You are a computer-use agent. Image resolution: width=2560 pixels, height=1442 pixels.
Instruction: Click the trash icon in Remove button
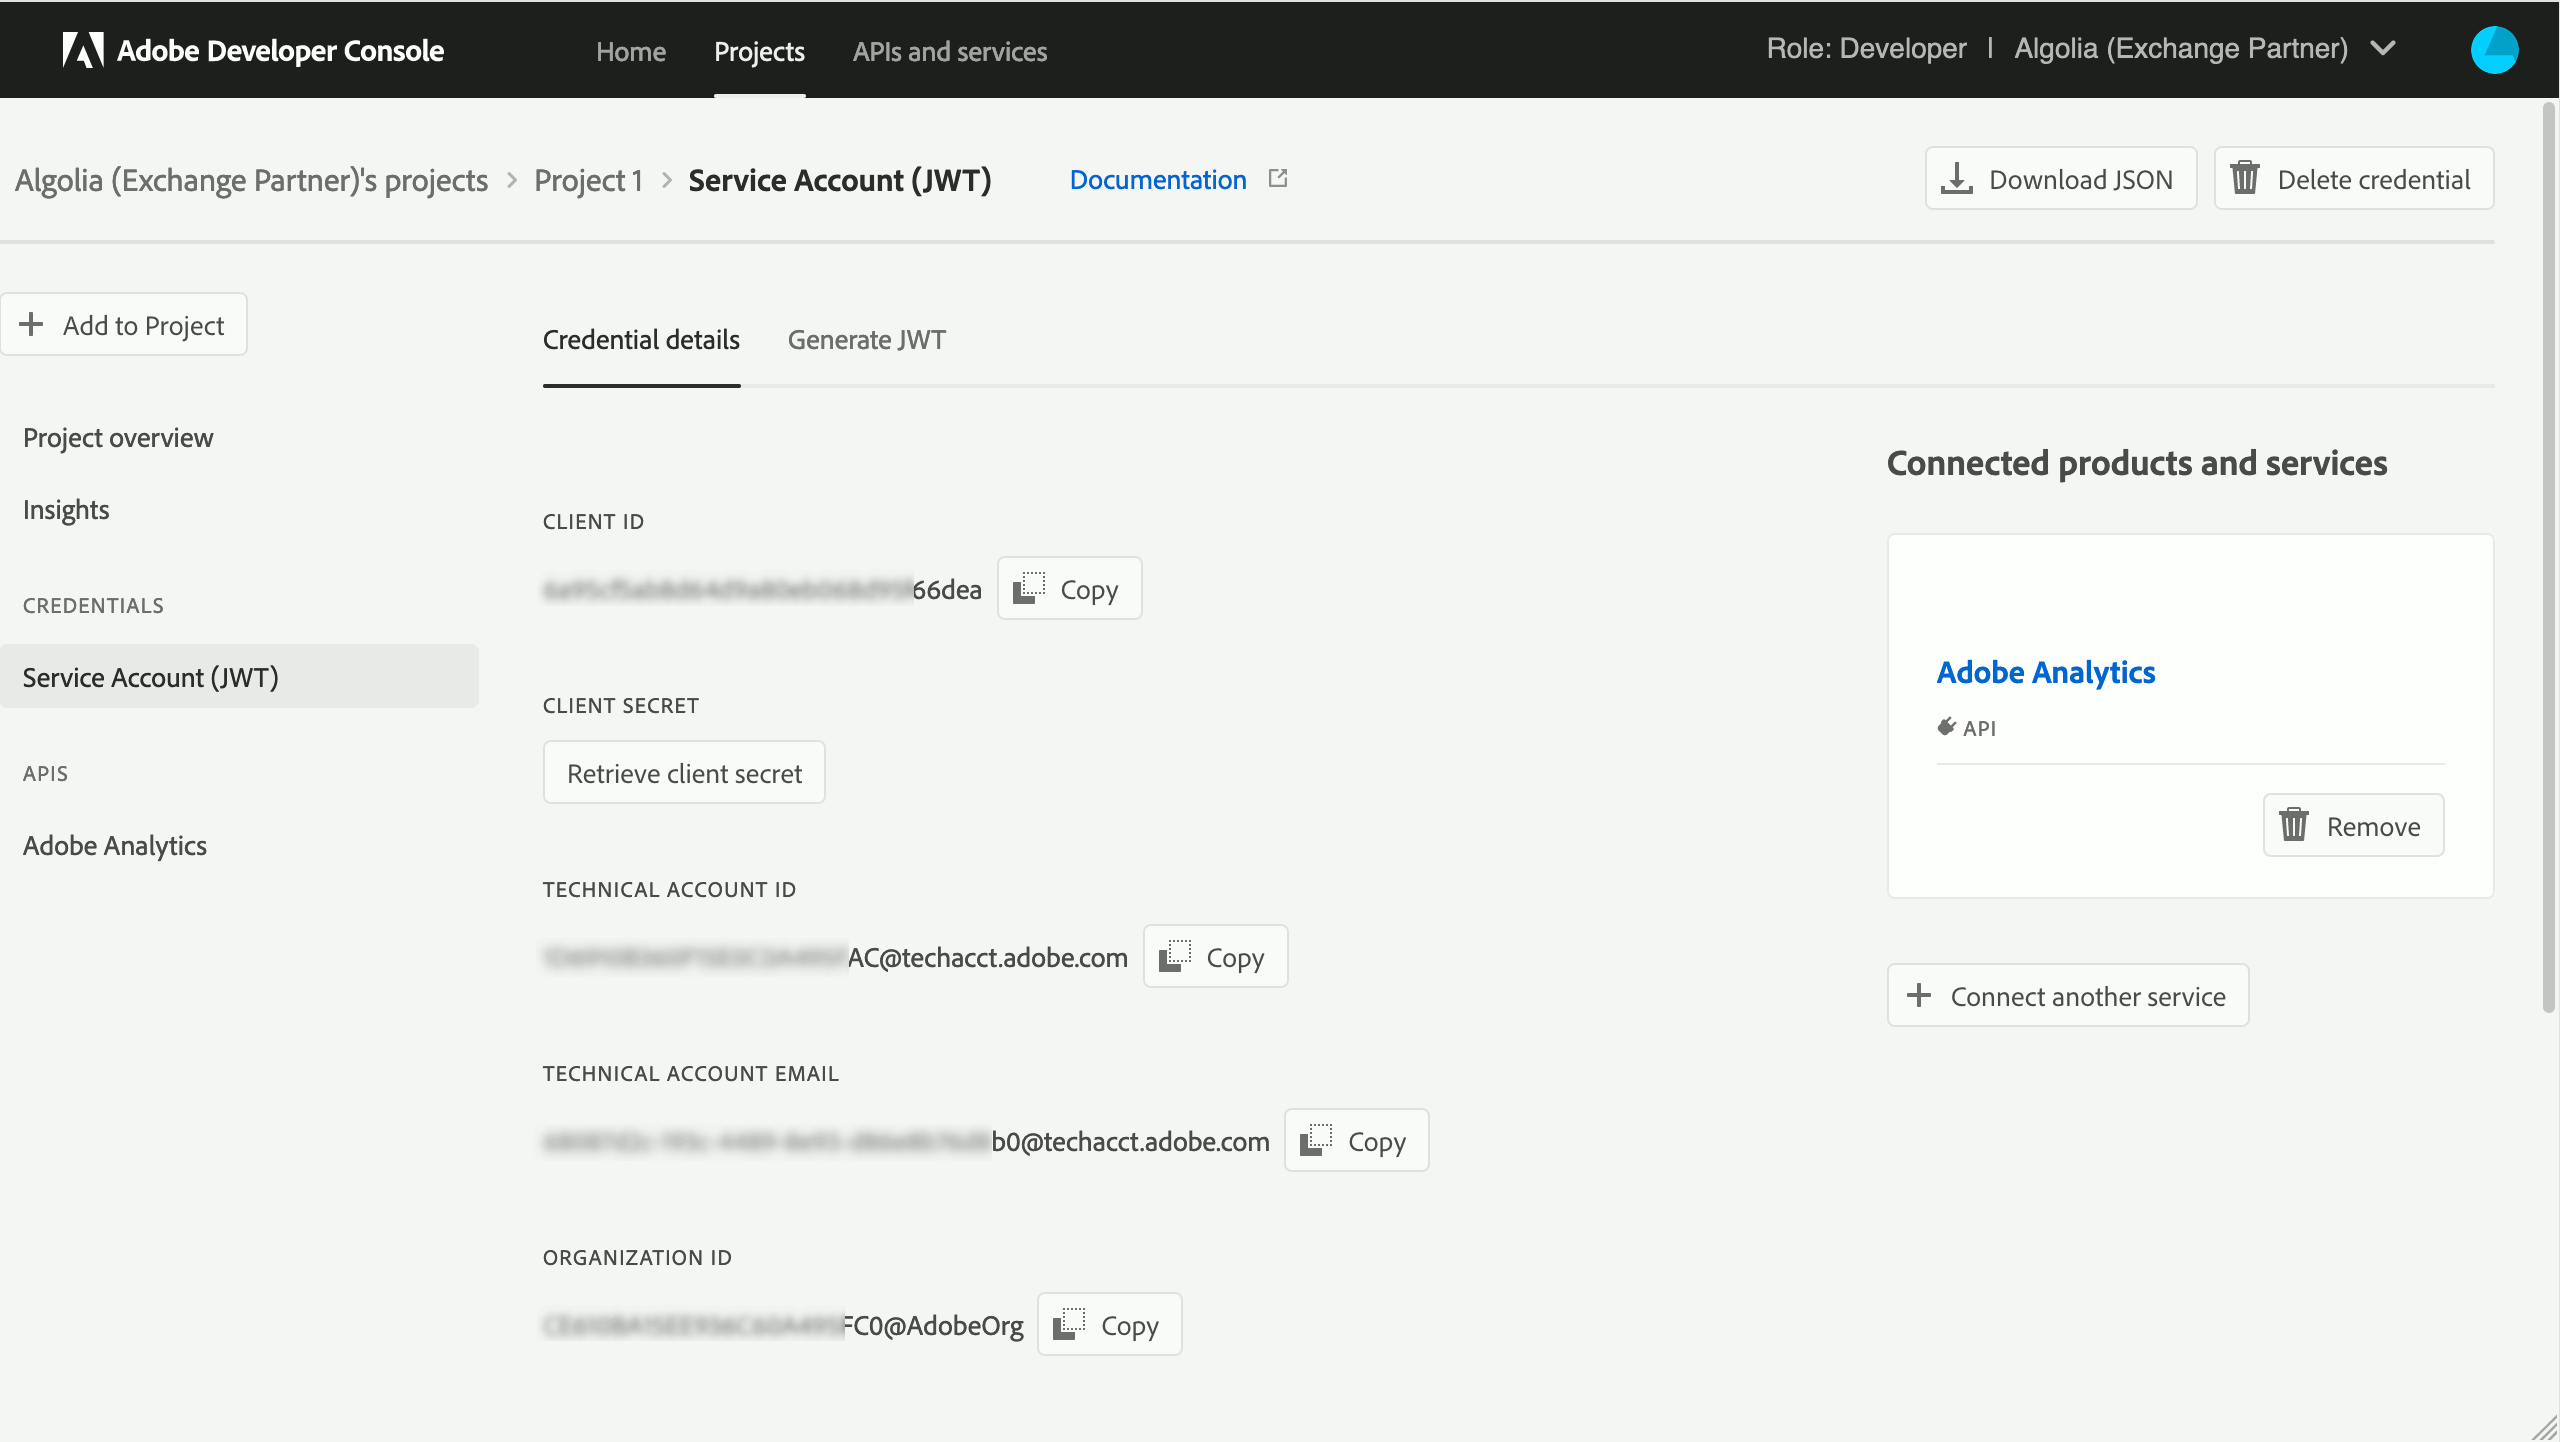pos(2294,826)
